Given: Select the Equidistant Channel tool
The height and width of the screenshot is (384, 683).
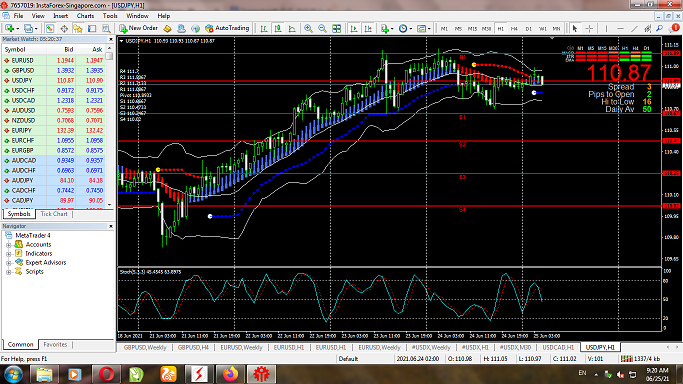Looking at the screenshot, I should (648, 28).
